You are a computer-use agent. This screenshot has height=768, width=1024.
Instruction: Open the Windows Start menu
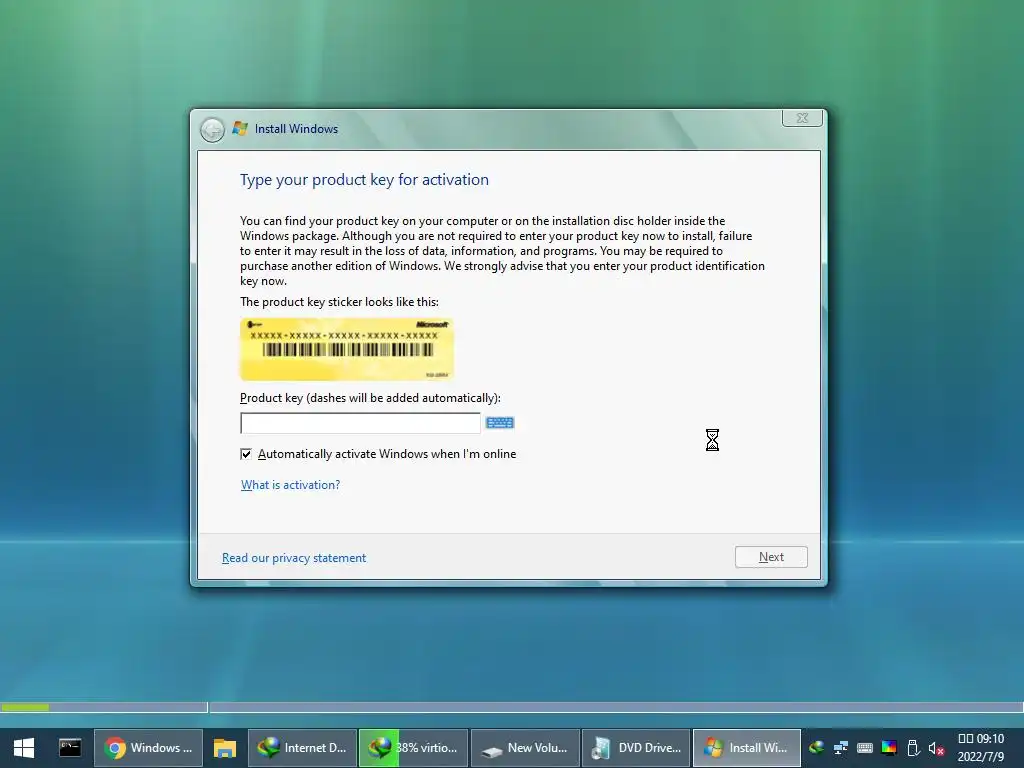click(24, 748)
